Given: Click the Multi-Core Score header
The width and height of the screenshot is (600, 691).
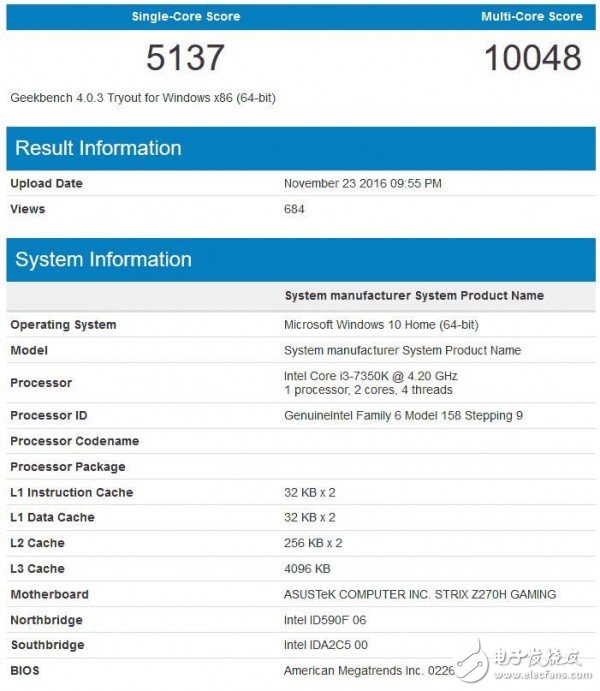Looking at the screenshot, I should click(x=531, y=17).
